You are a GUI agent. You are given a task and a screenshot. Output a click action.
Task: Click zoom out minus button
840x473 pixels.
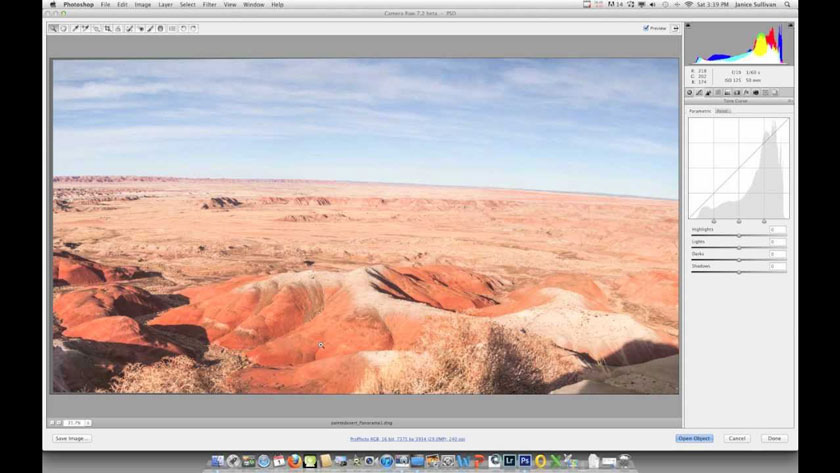click(x=52, y=423)
